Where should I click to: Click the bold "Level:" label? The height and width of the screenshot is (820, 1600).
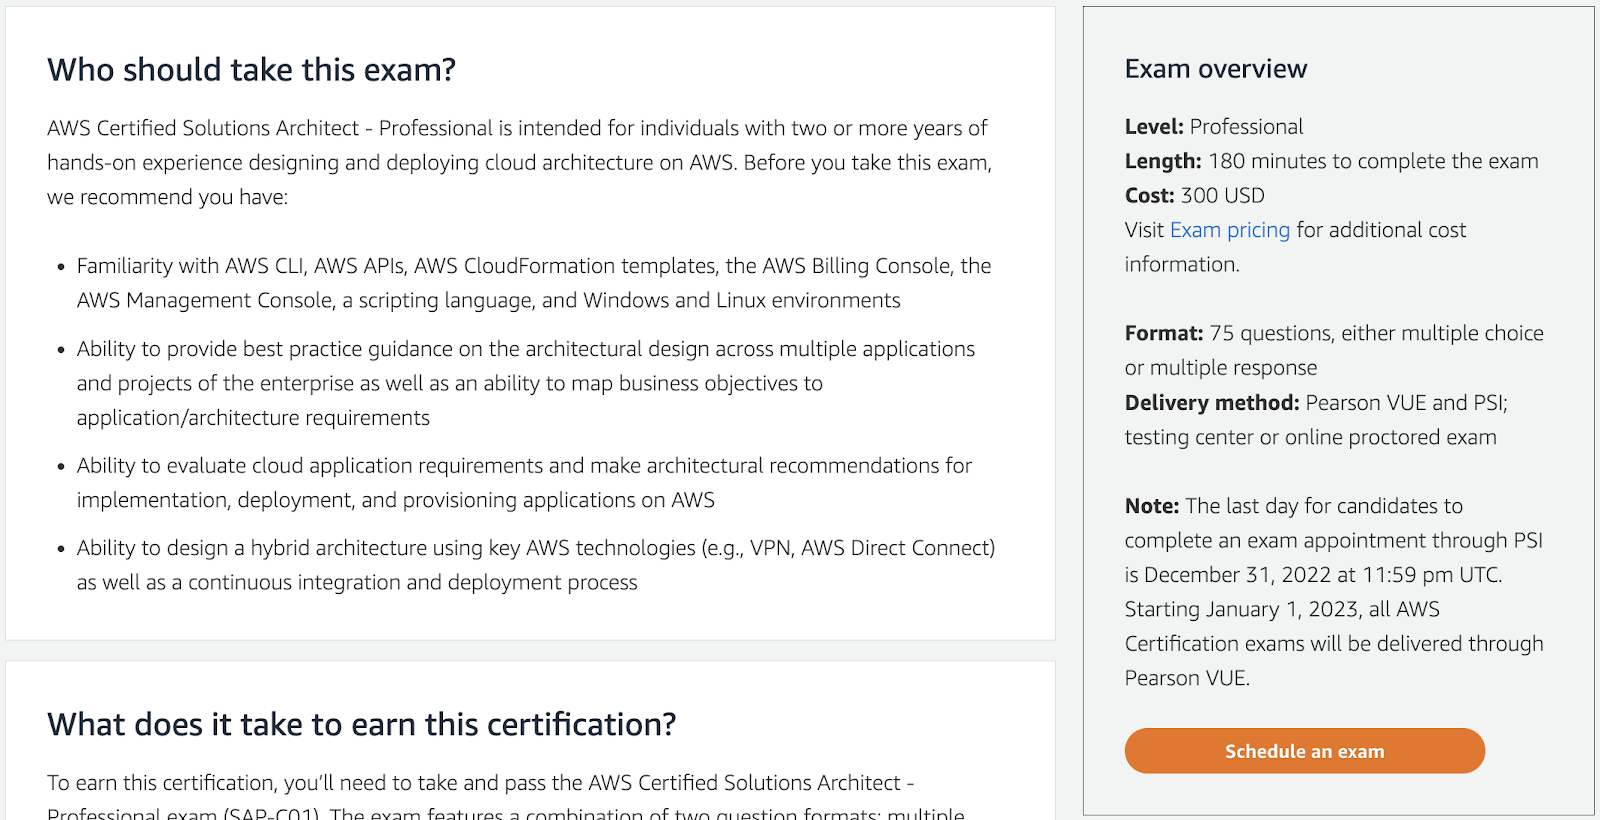click(x=1153, y=127)
